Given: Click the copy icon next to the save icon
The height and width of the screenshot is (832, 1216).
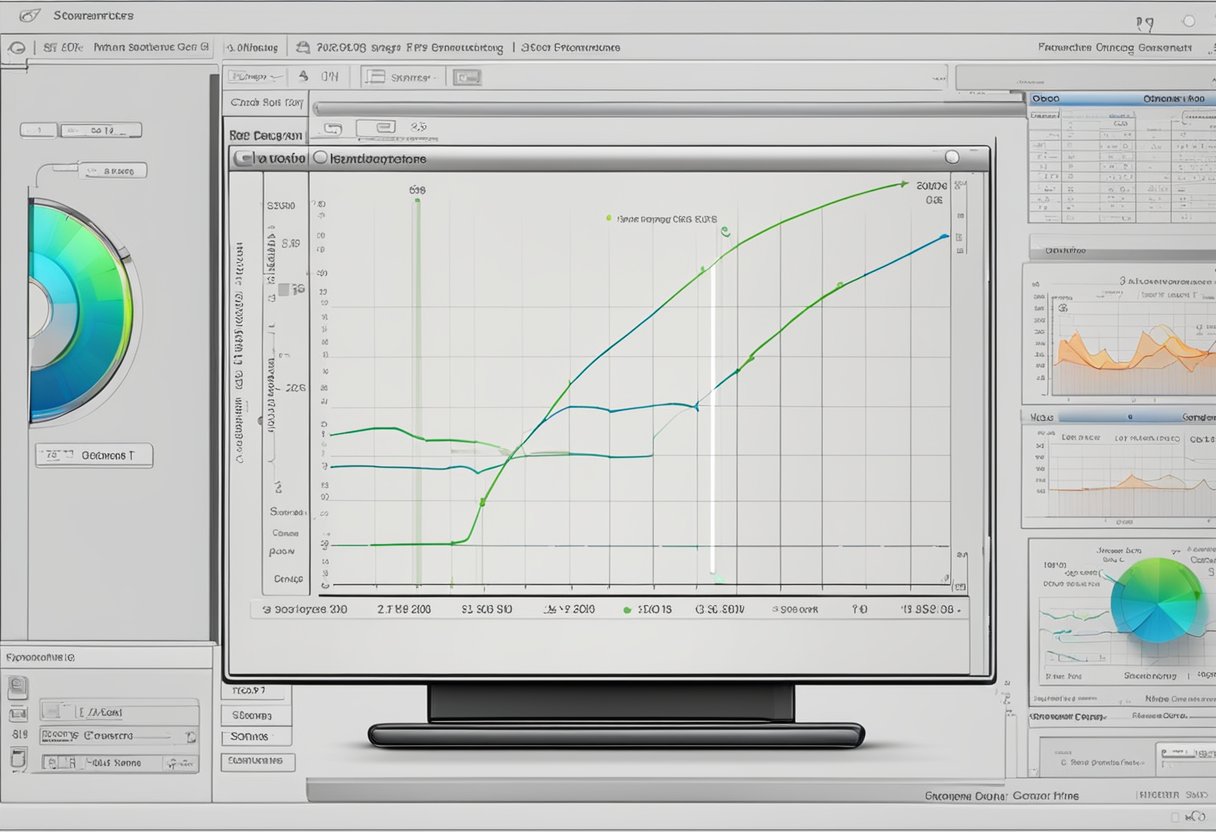Looking at the screenshot, I should [385, 127].
